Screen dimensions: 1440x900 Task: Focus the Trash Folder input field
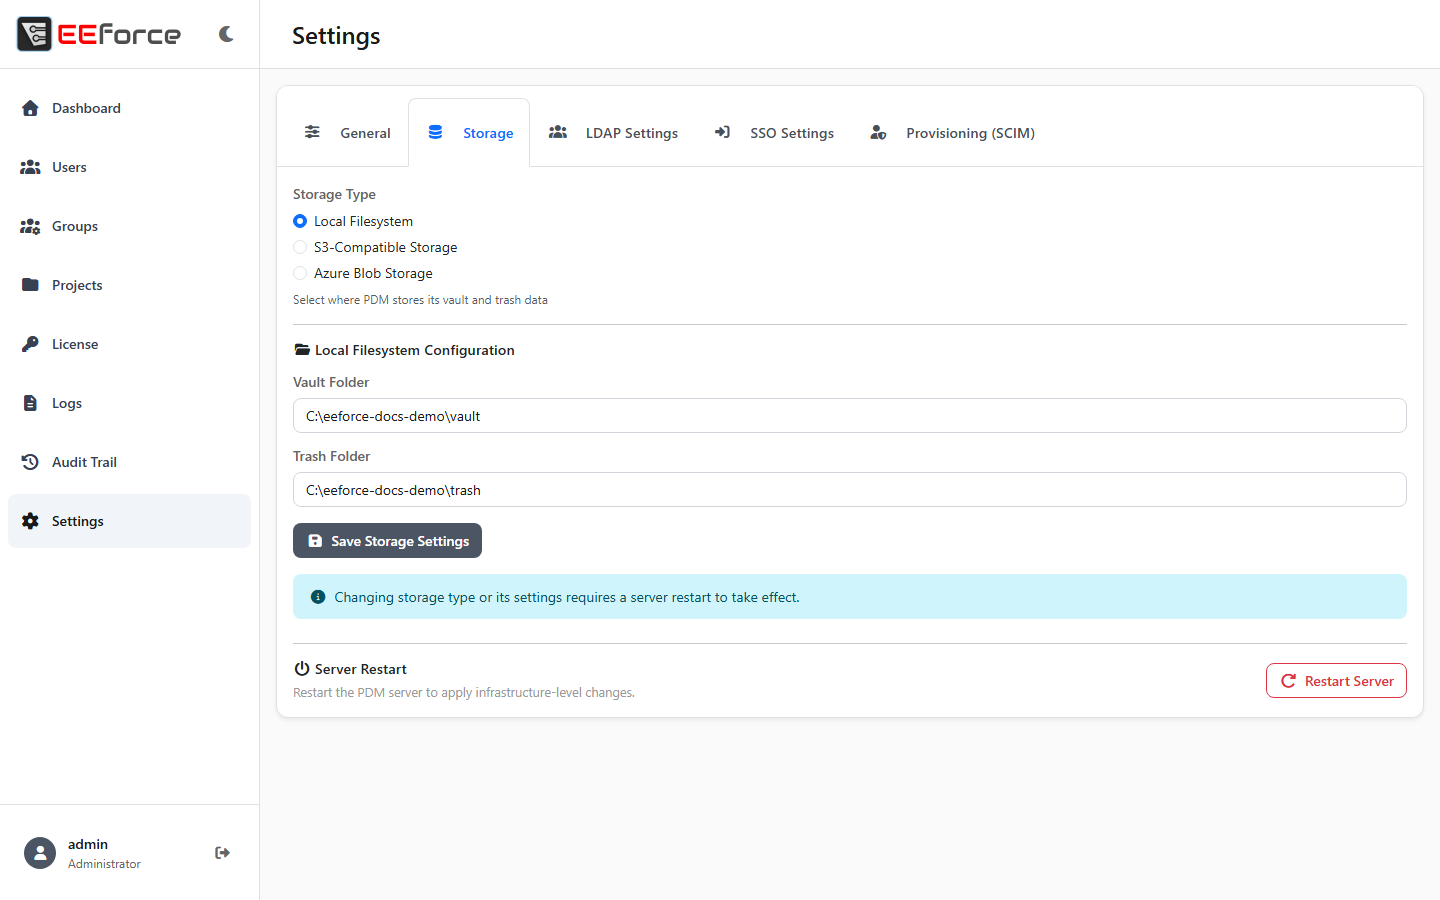click(850, 490)
